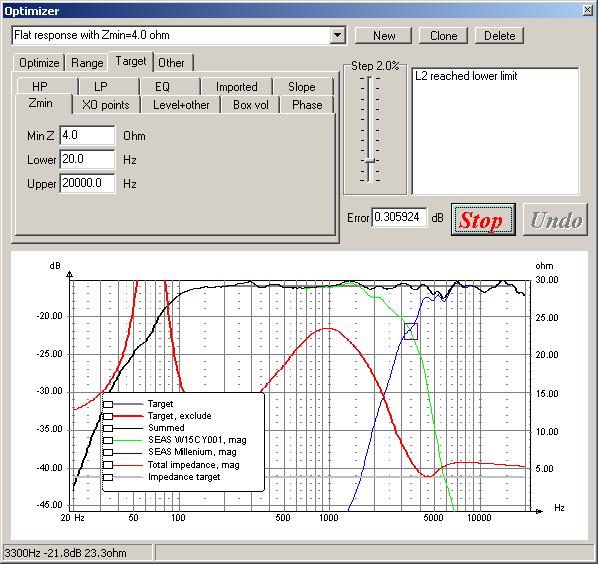The image size is (598, 564).
Task: Toggle the Target legend checkbox
Action: point(108,404)
